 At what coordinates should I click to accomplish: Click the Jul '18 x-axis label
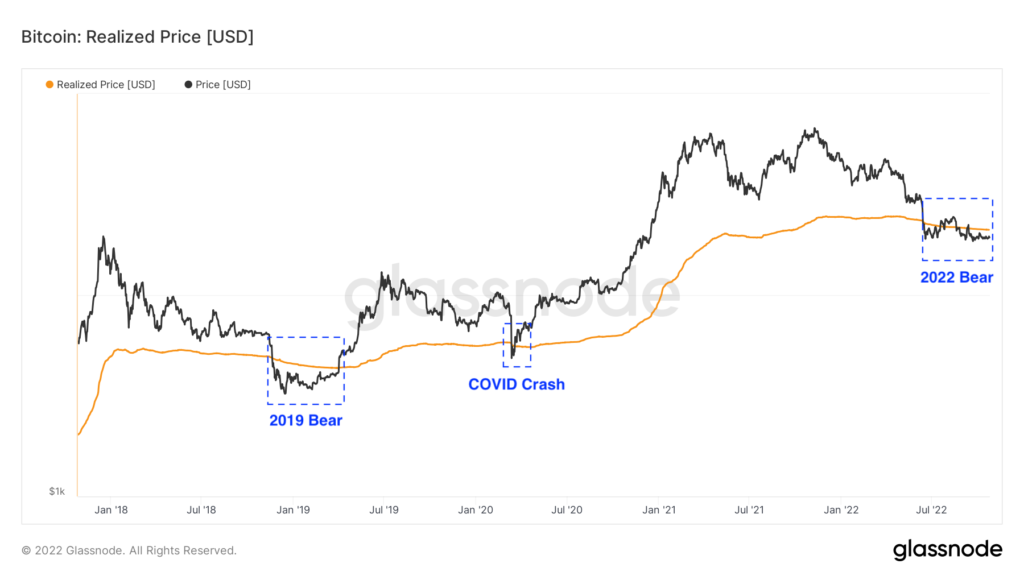202,510
